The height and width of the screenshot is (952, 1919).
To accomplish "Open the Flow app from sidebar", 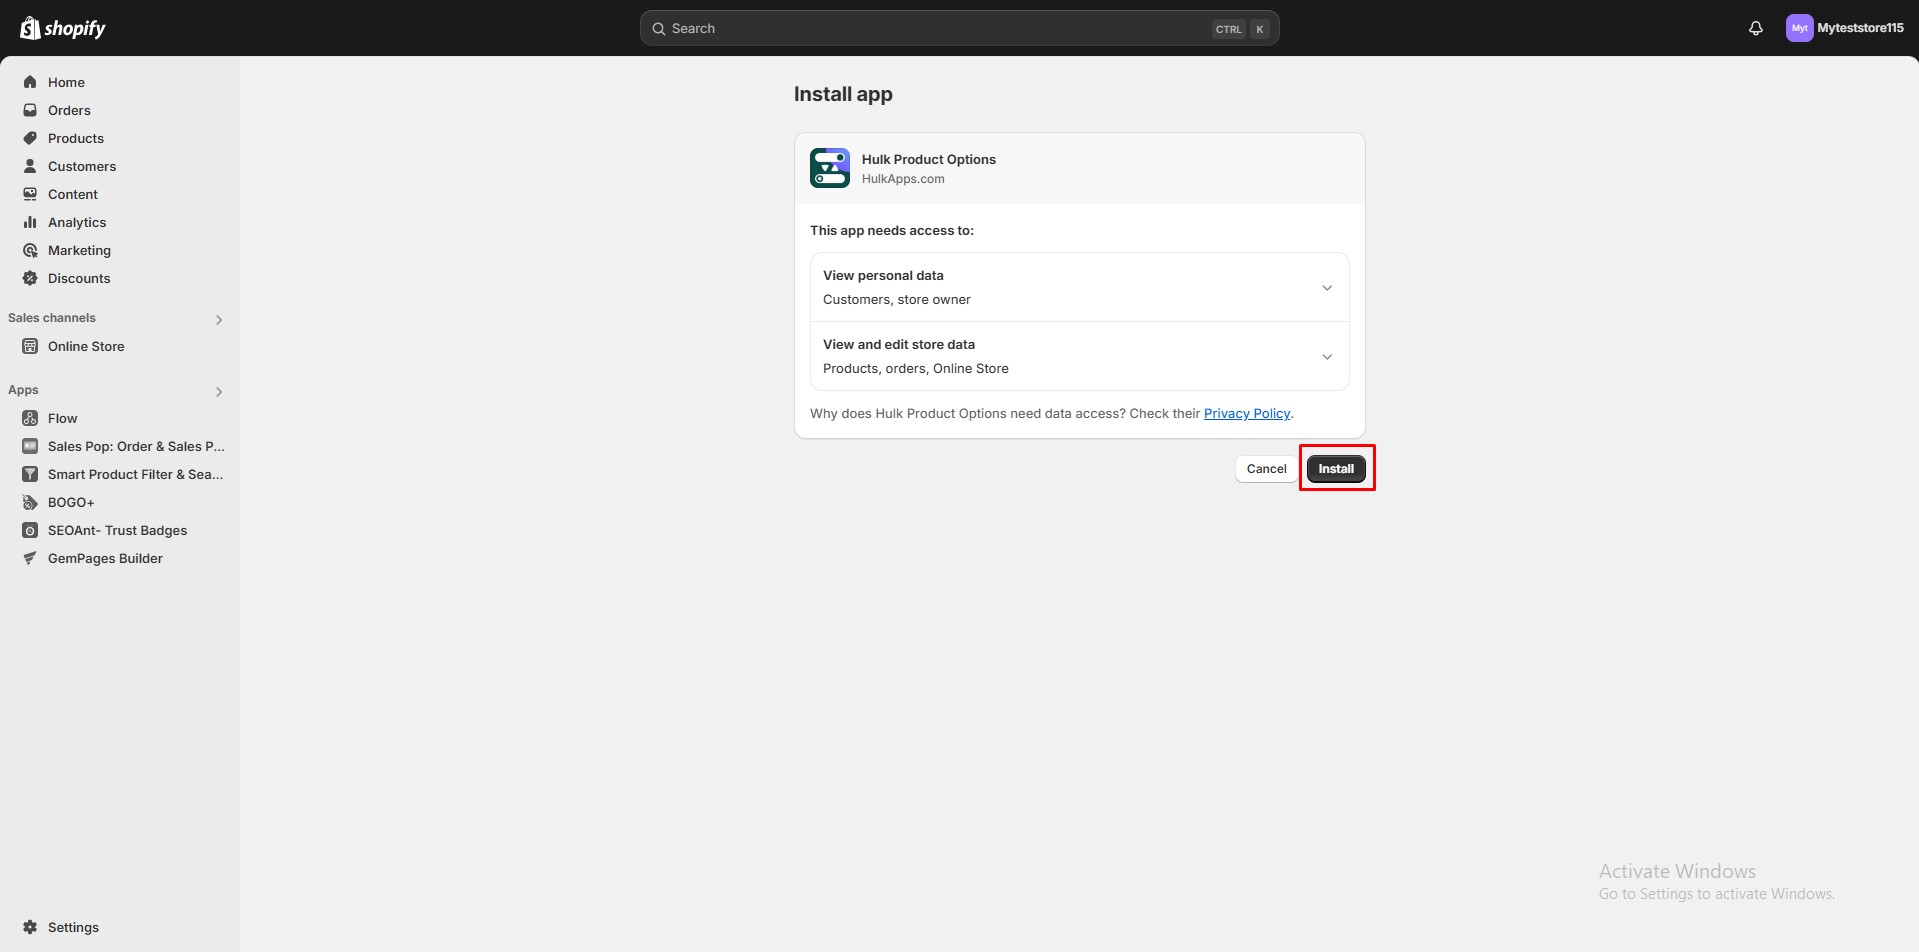I will click(x=63, y=418).
